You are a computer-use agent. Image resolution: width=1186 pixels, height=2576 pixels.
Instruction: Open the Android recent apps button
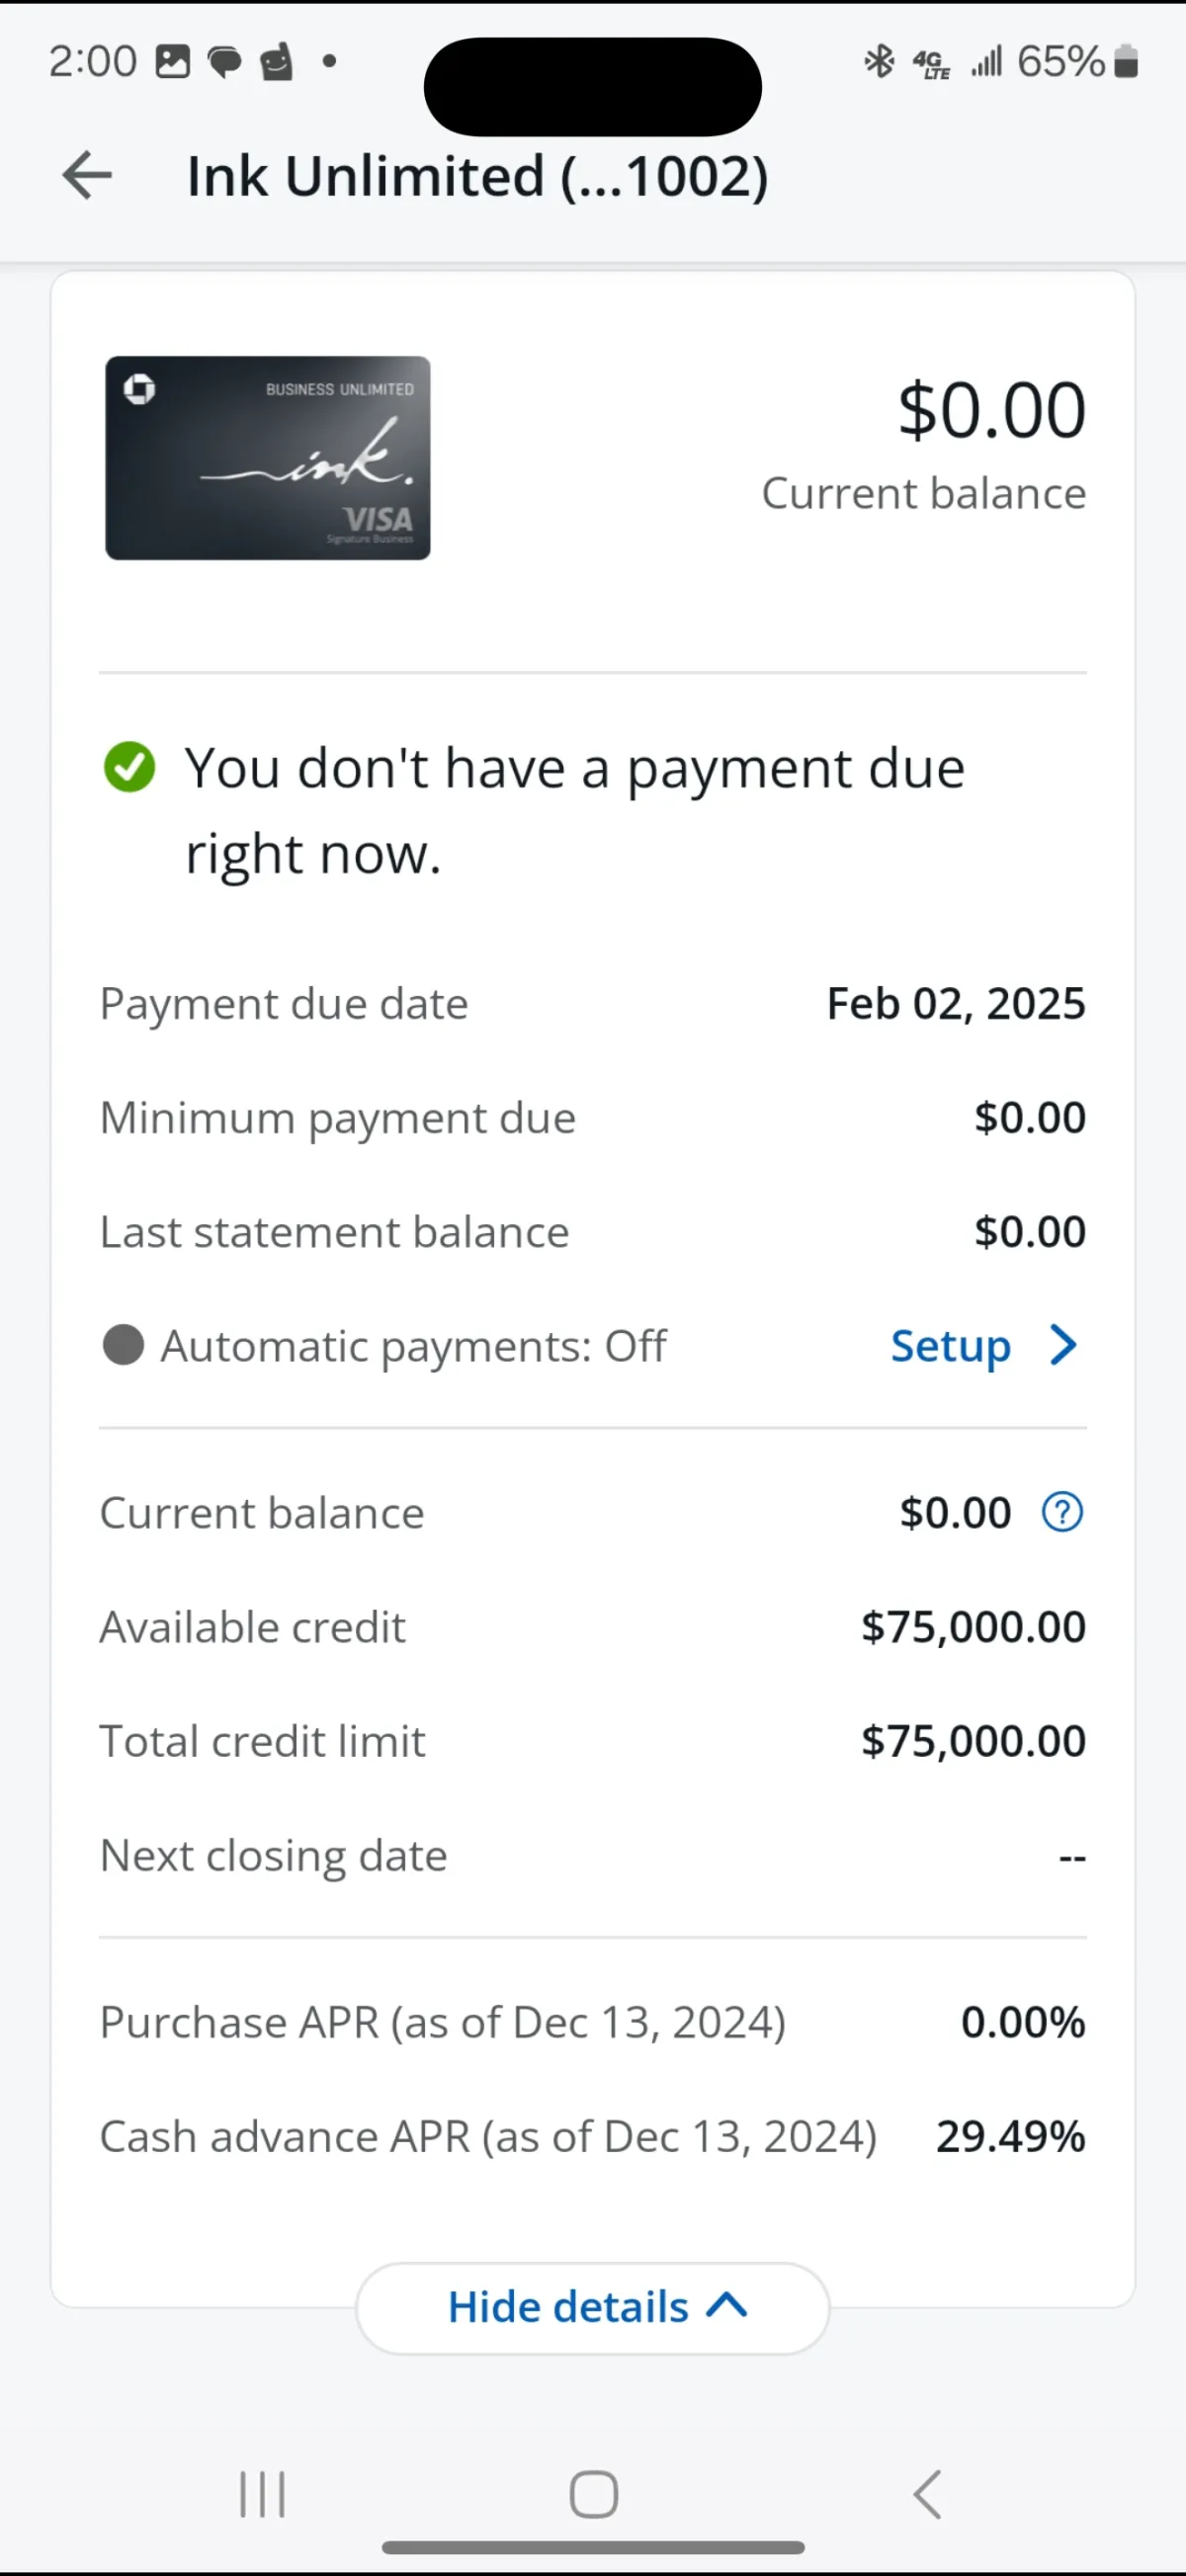[262, 2494]
